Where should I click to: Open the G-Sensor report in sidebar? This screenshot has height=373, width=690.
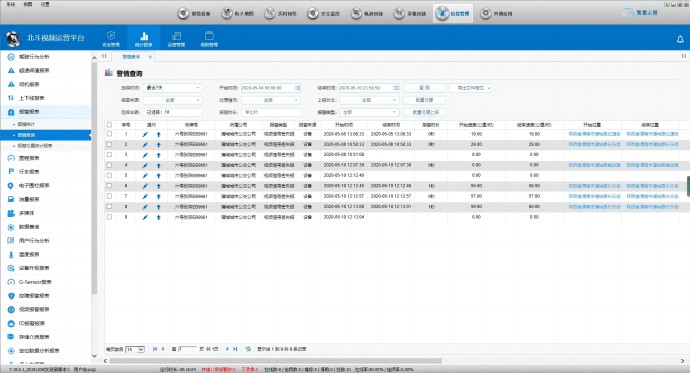coord(35,282)
